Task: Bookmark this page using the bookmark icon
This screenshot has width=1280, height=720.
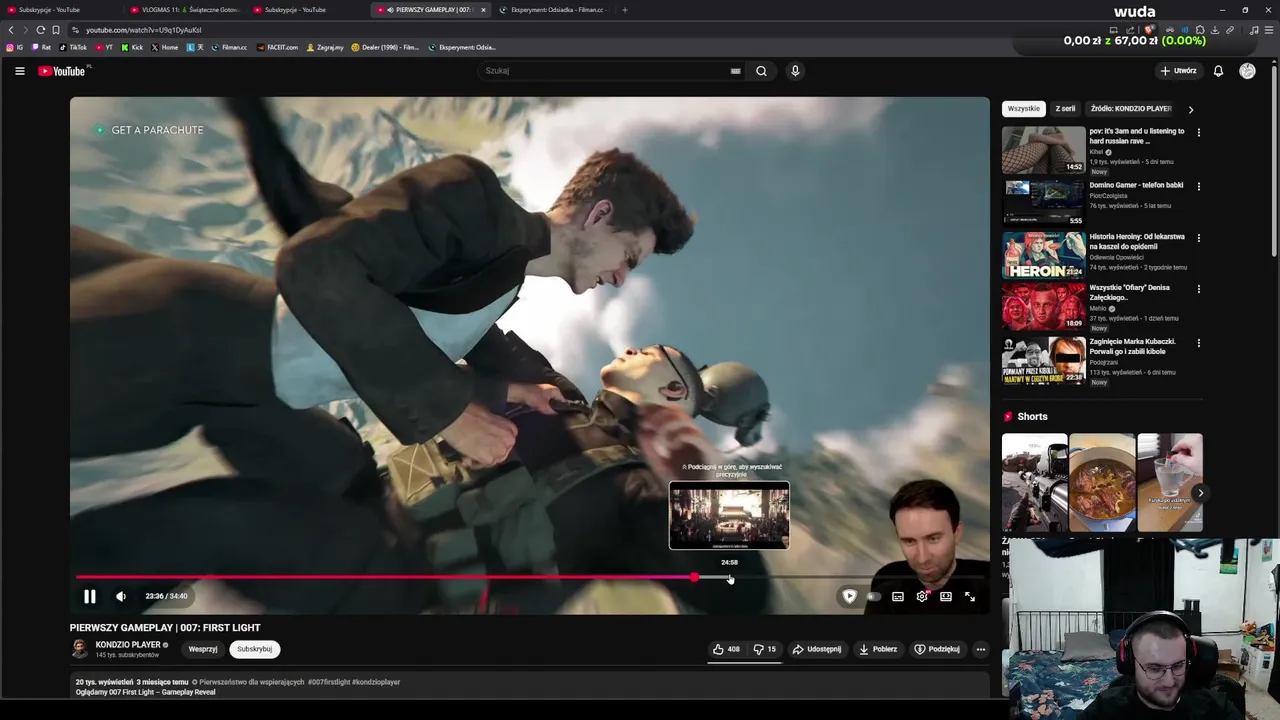Action: tap(56, 30)
